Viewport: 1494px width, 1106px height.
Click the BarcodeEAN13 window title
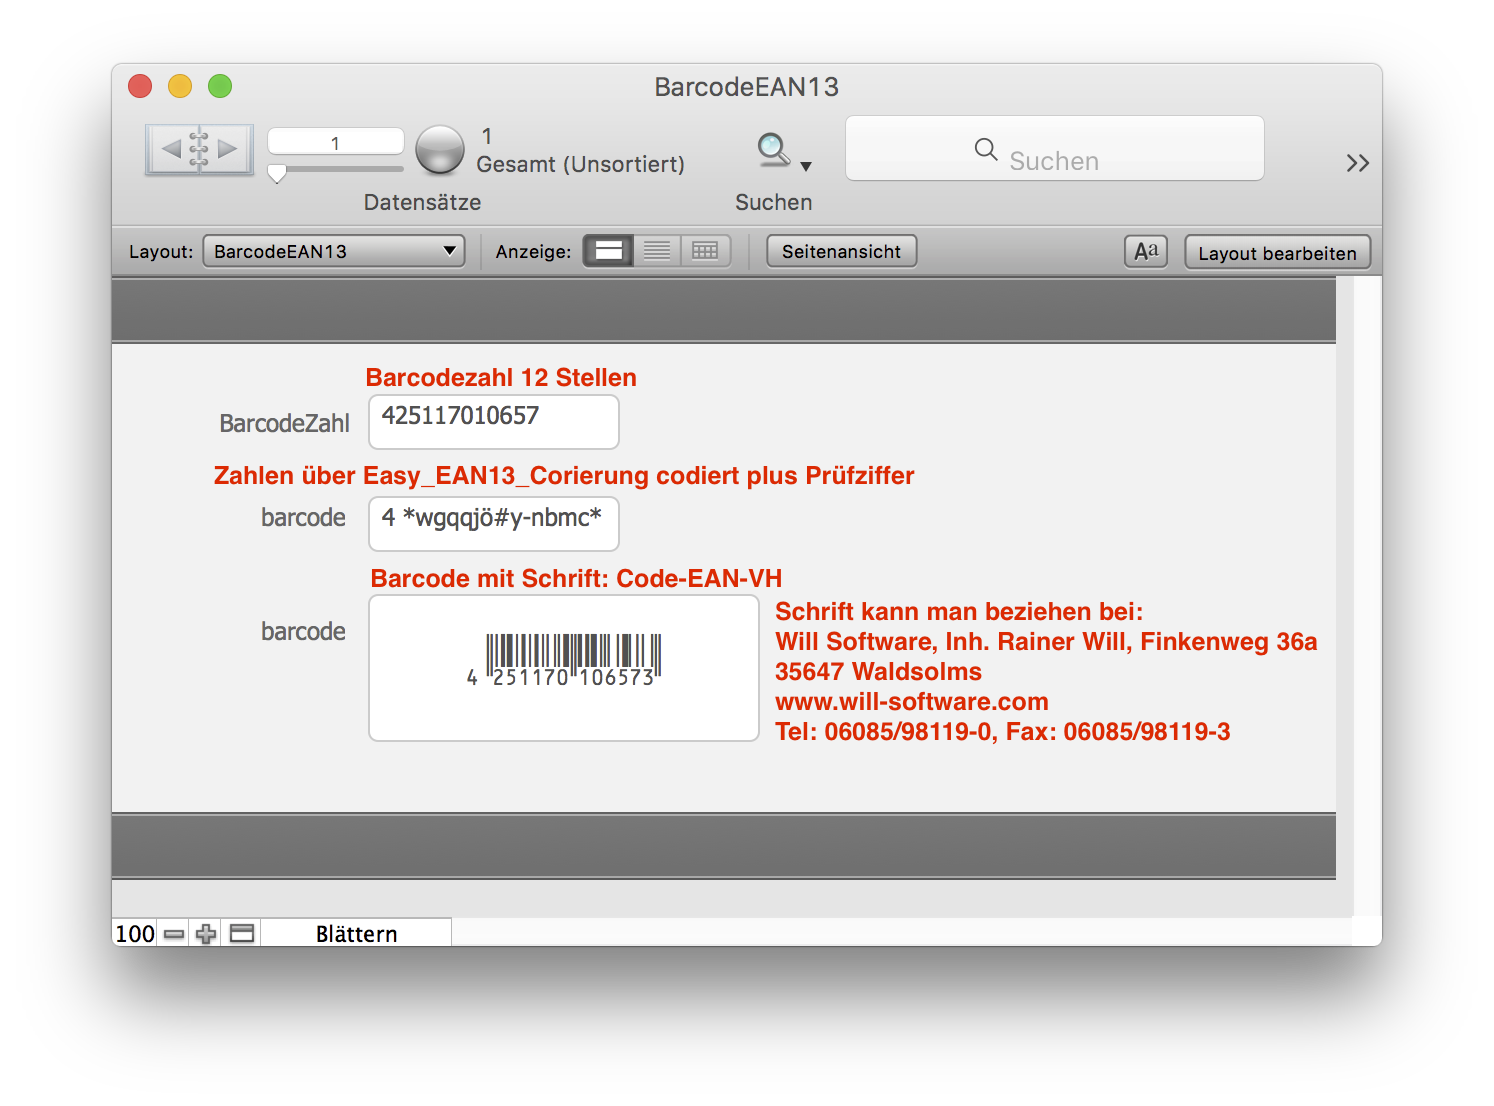747,87
